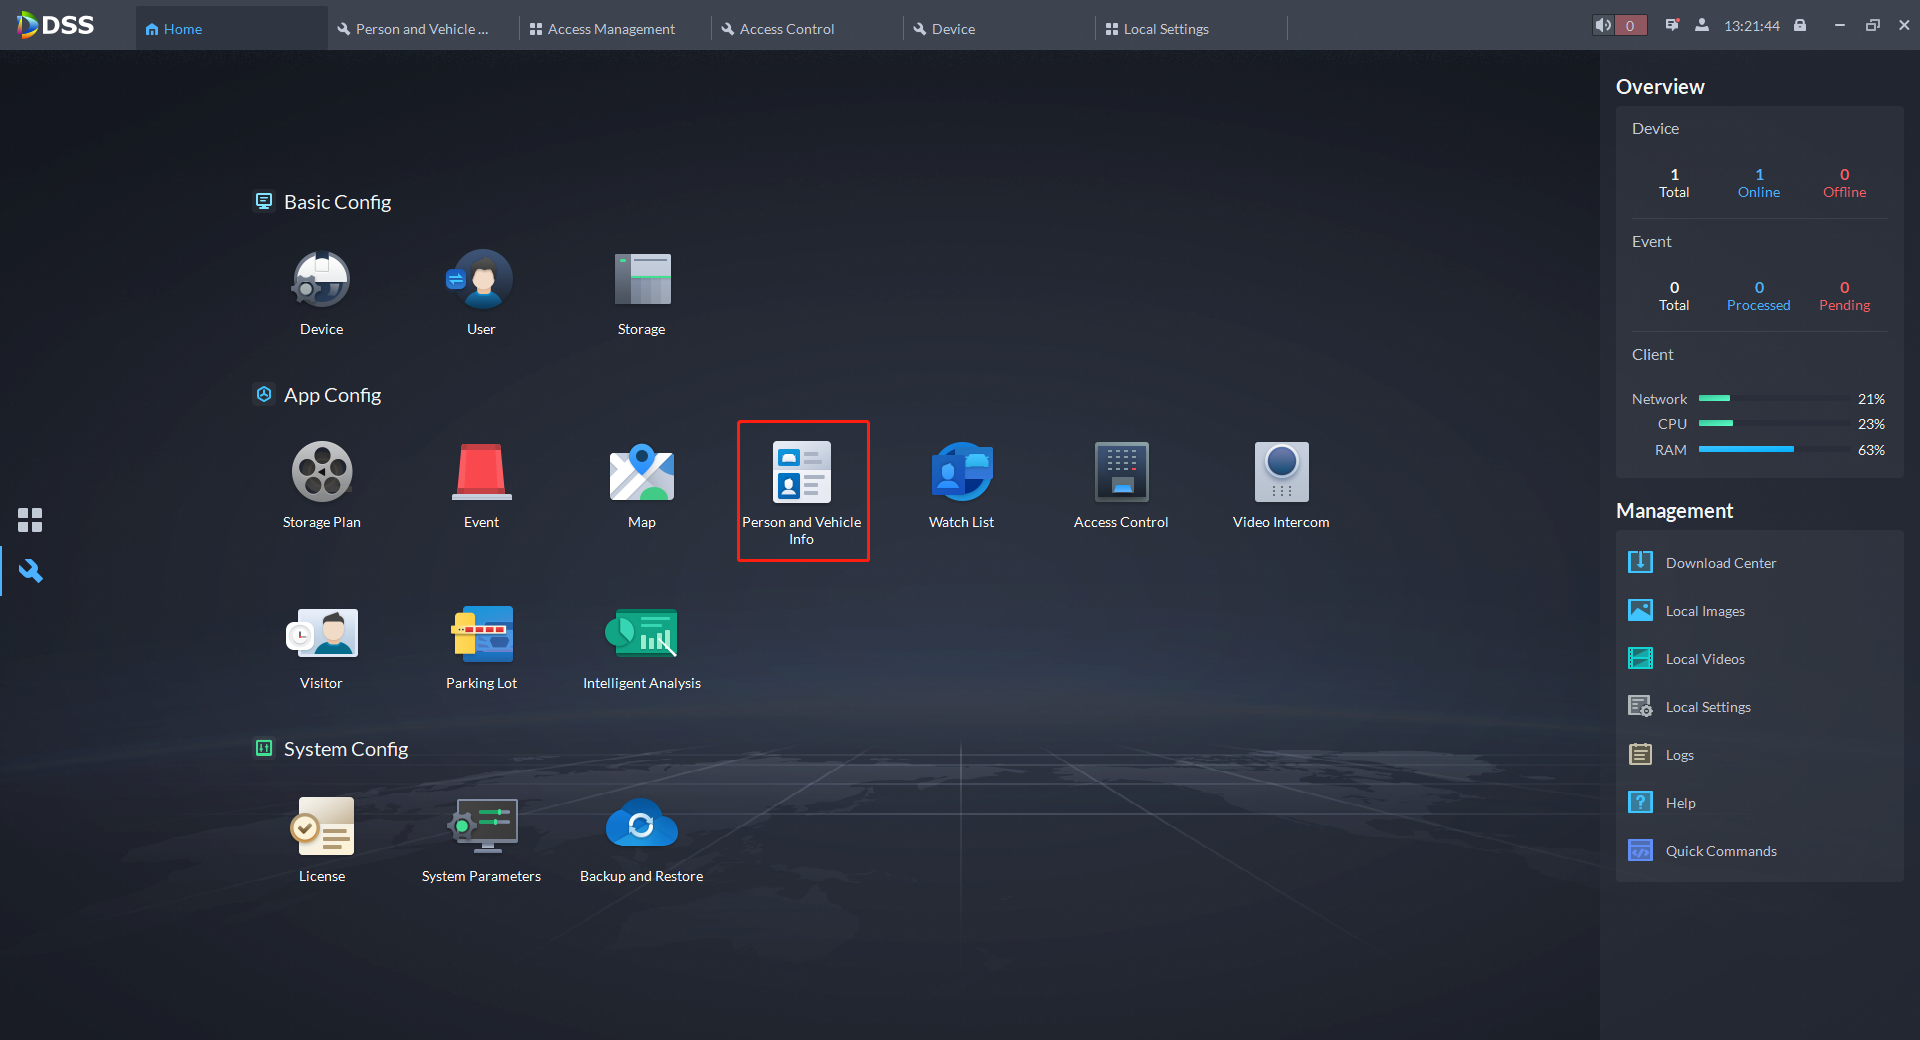Open the Storage Plan icon
Screen dimensions: 1920x1040
(321, 473)
